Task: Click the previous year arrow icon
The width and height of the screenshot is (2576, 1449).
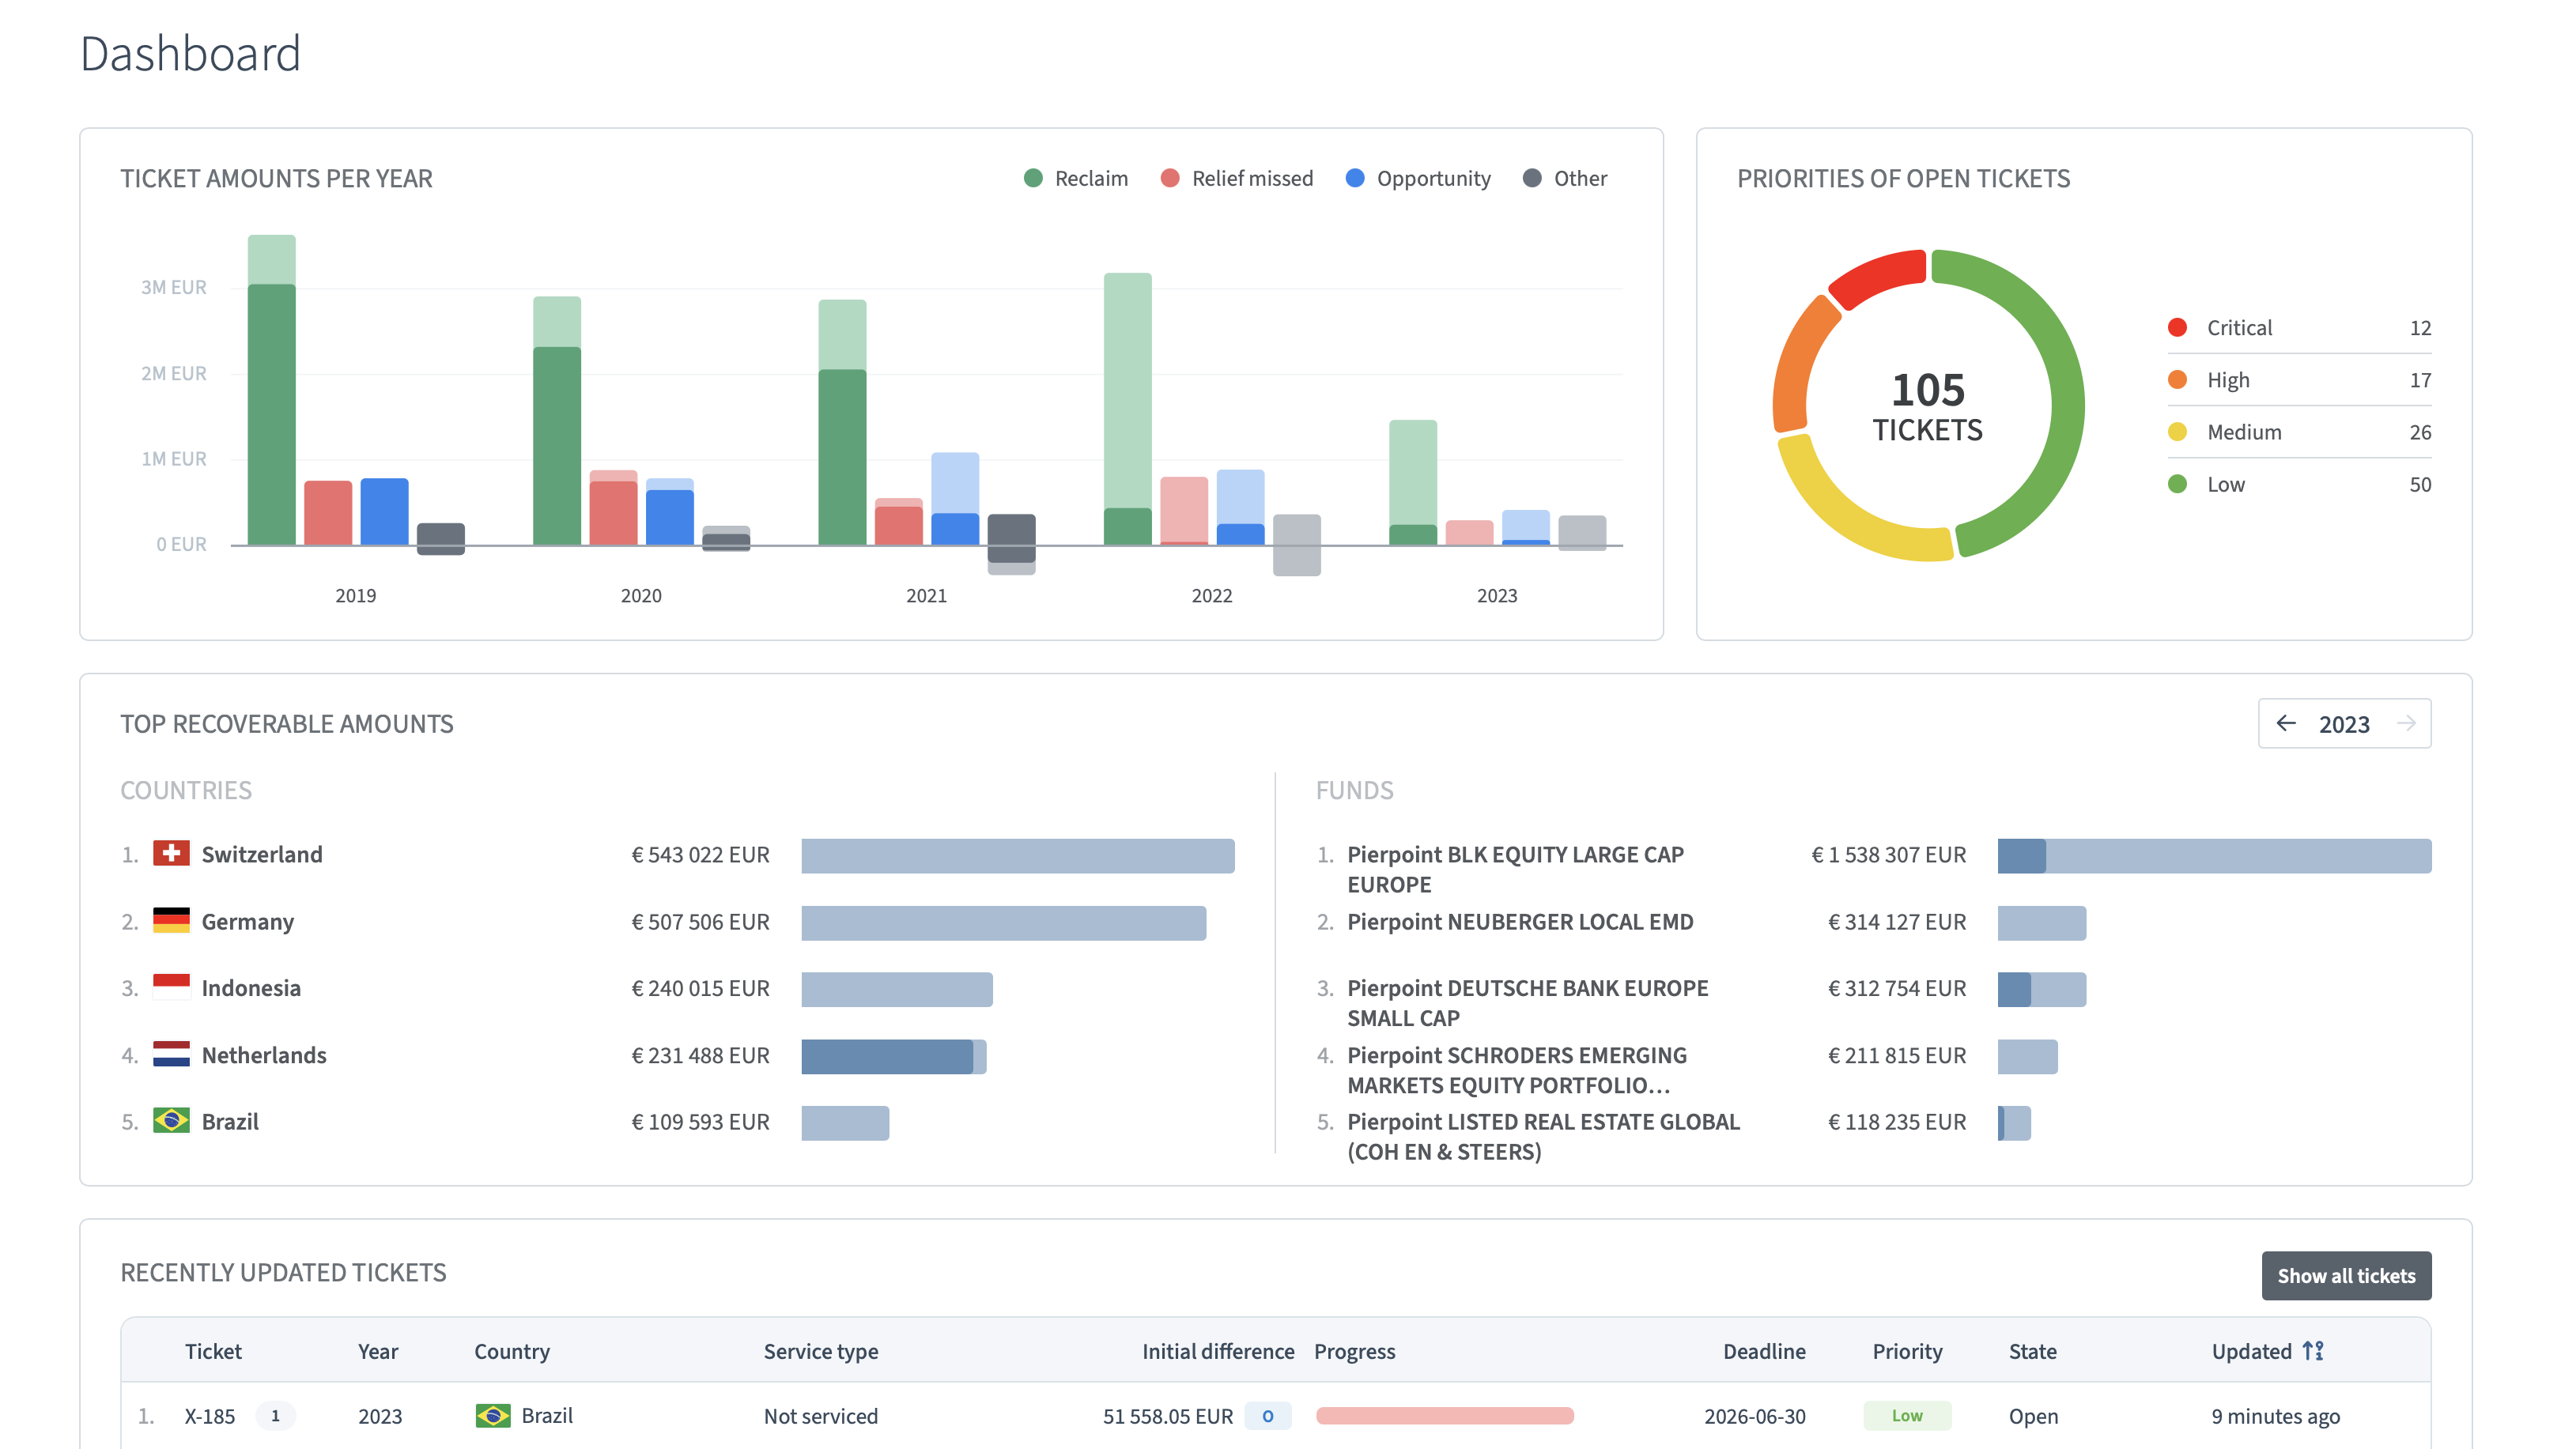Action: (2286, 723)
